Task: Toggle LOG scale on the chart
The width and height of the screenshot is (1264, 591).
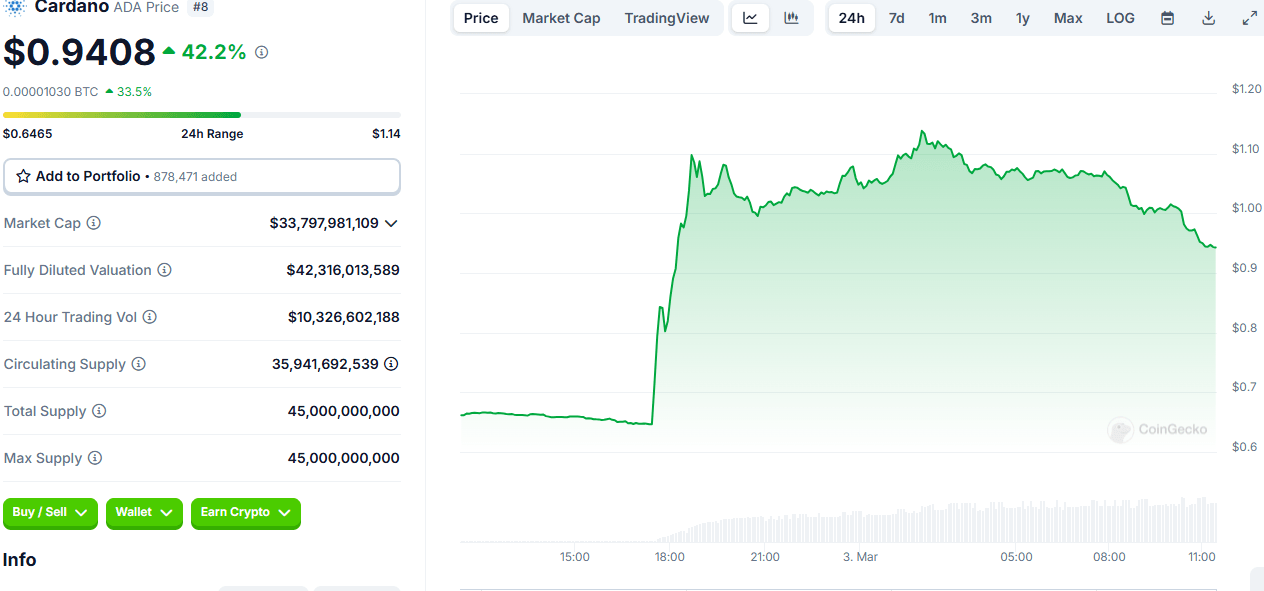Action: pos(1120,17)
